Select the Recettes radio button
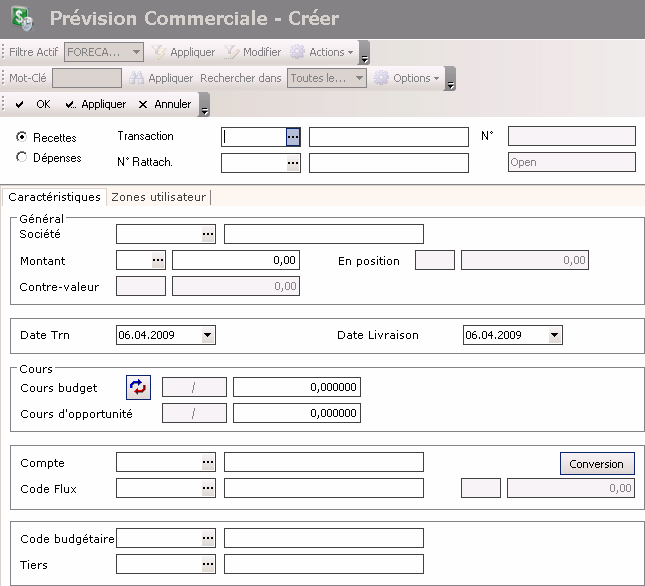The image size is (645, 586). tap(22, 137)
